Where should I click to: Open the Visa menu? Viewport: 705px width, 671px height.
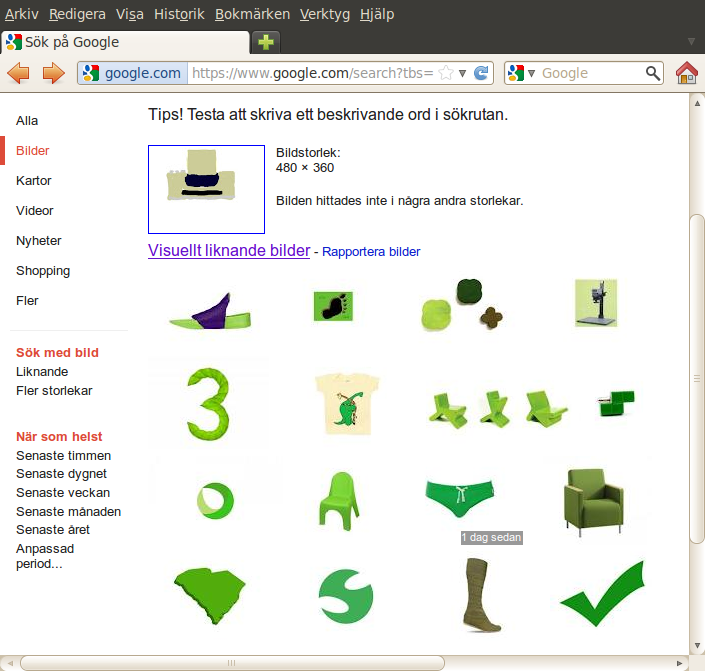129,14
